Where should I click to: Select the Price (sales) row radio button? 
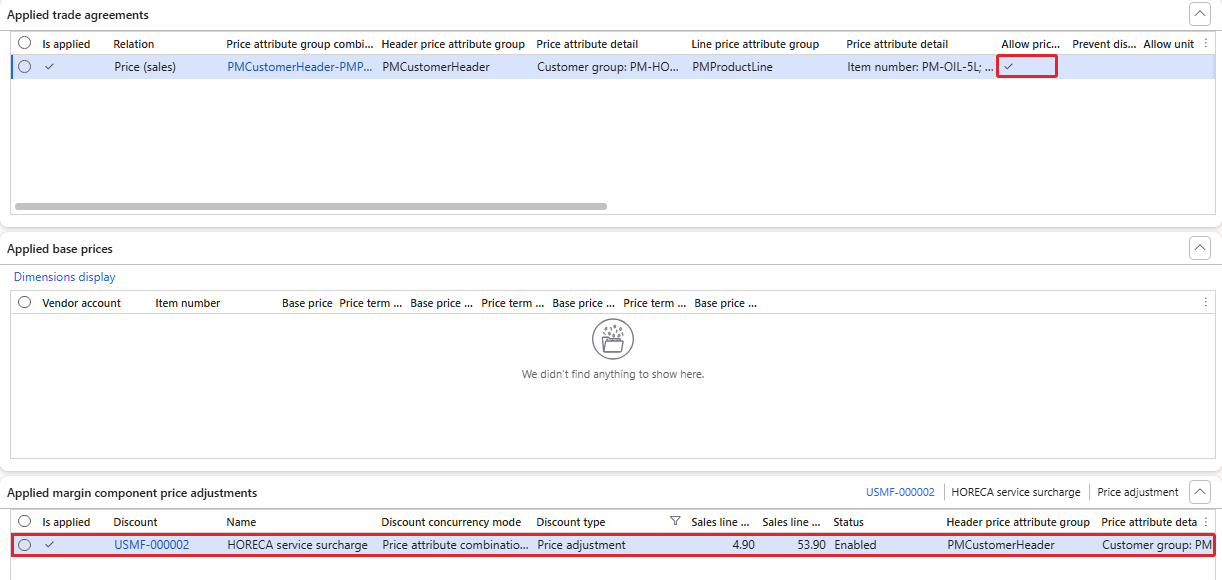[x=24, y=67]
